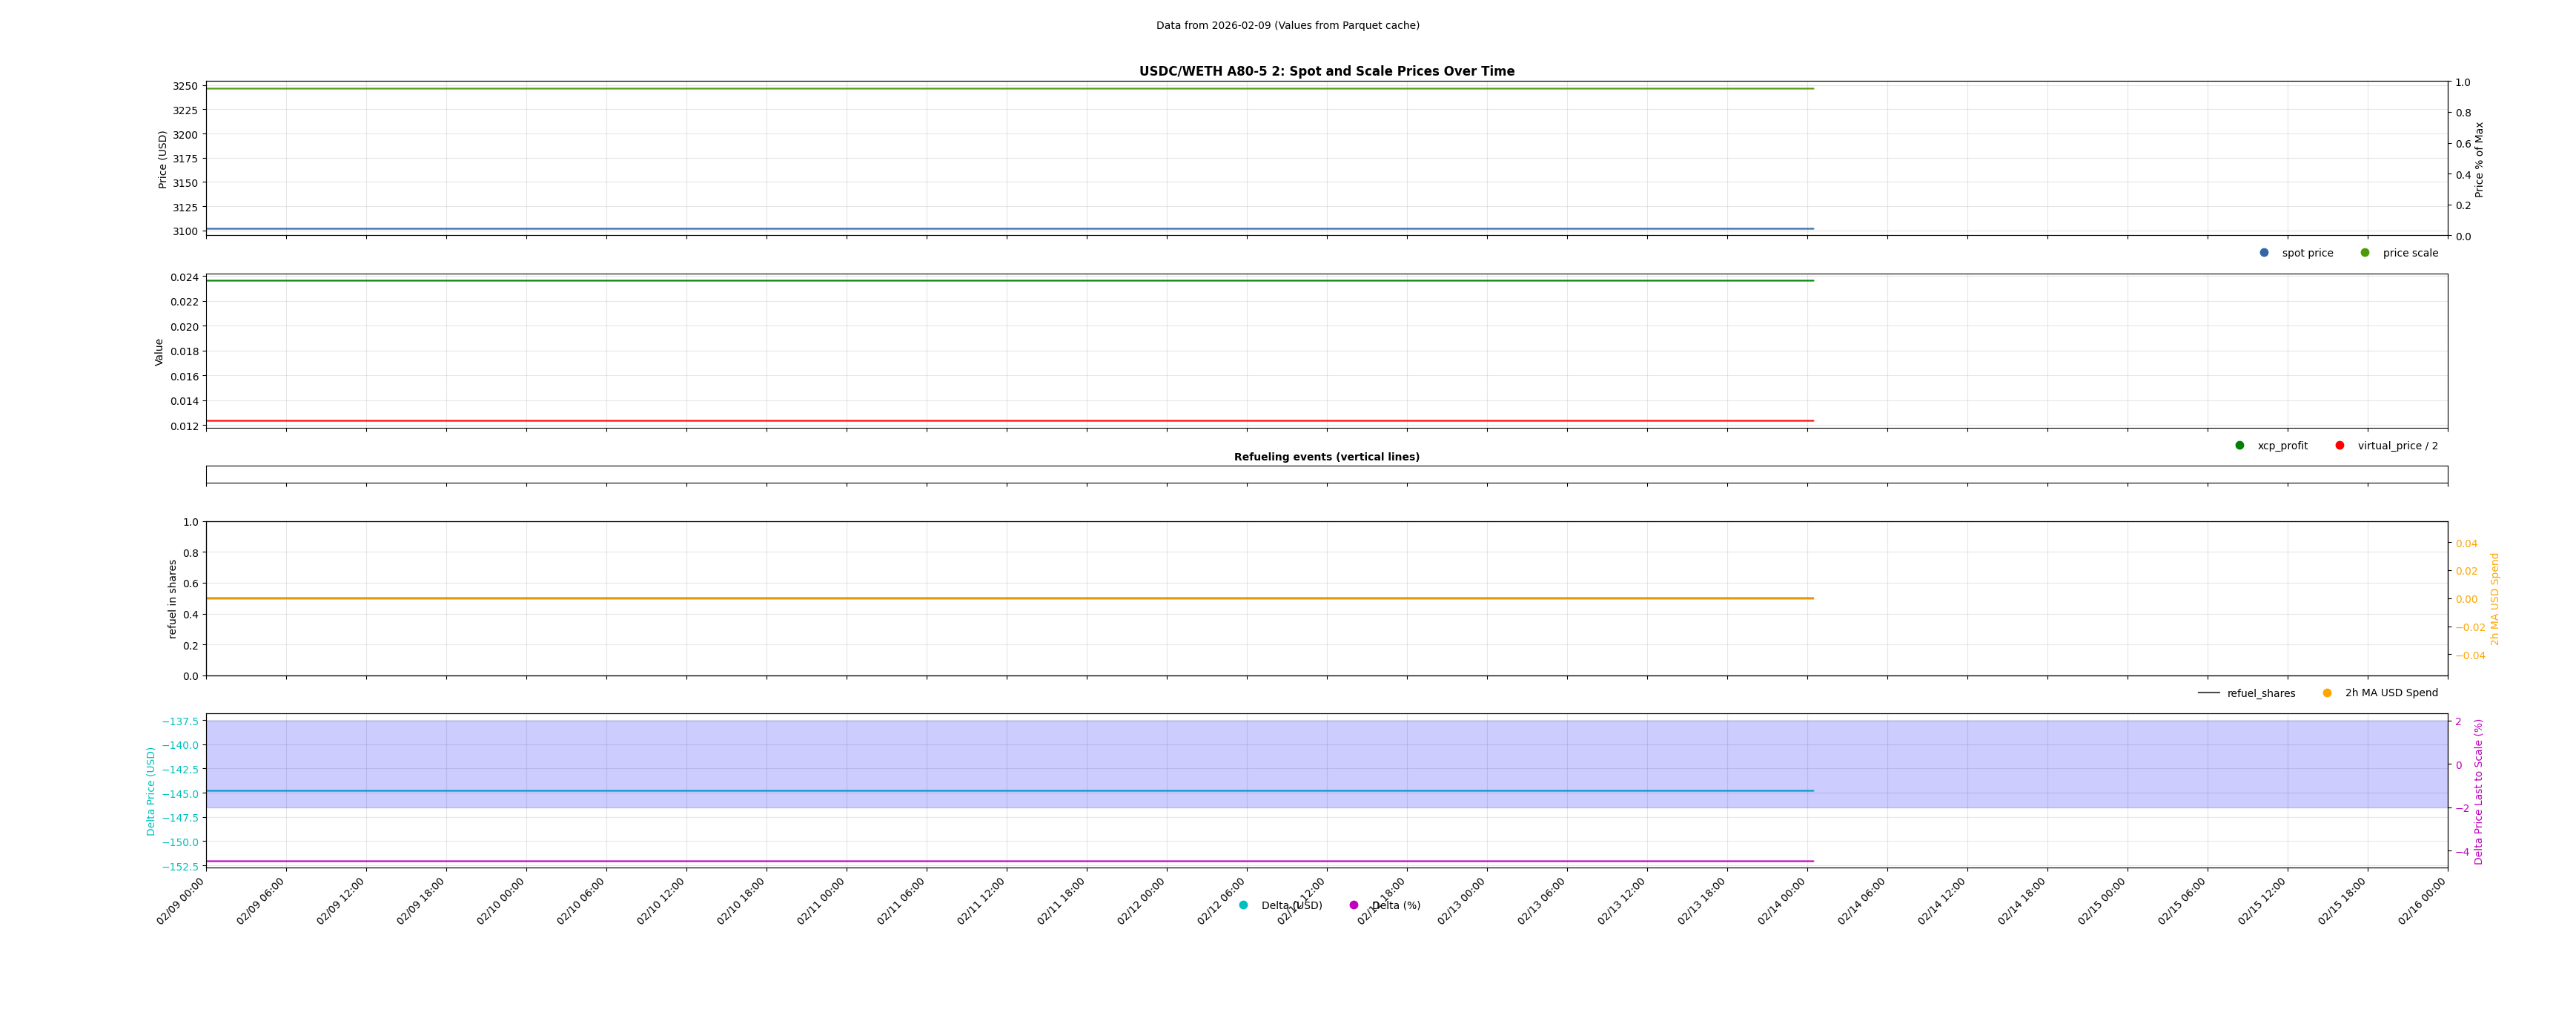Click the 02/09 00:00 x-axis tick label
Screen dimensions: 2576x1021
(x=181, y=901)
